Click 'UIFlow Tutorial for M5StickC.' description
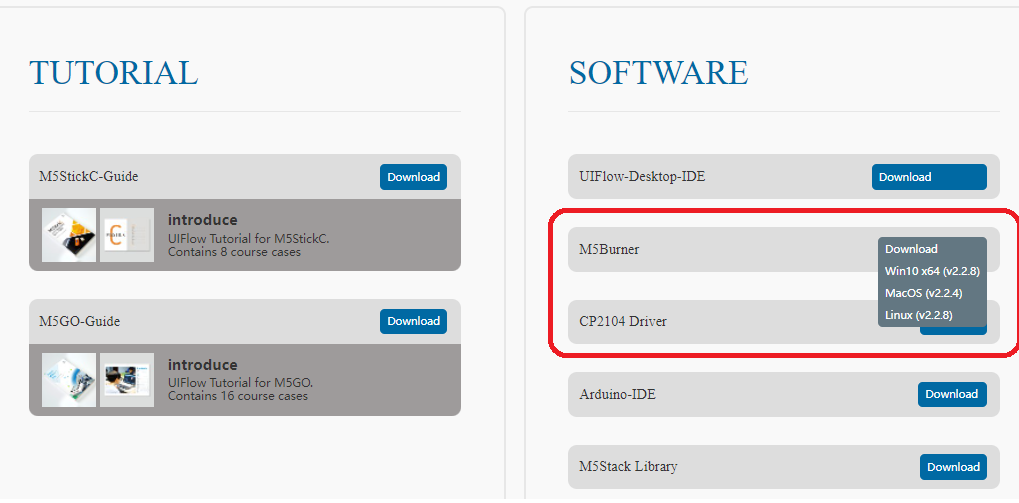Image resolution: width=1019 pixels, height=503 pixels. click(x=248, y=239)
